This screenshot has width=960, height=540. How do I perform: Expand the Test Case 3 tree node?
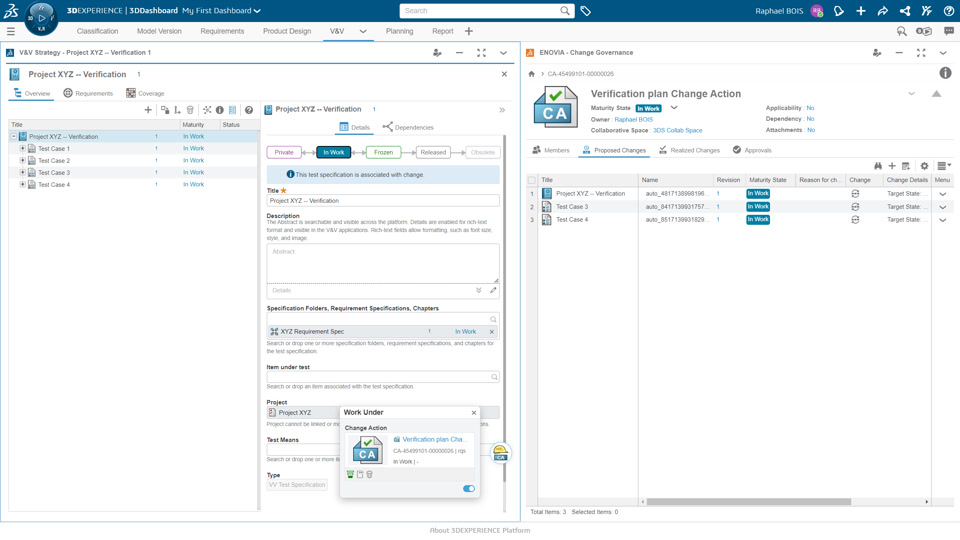(x=23, y=173)
